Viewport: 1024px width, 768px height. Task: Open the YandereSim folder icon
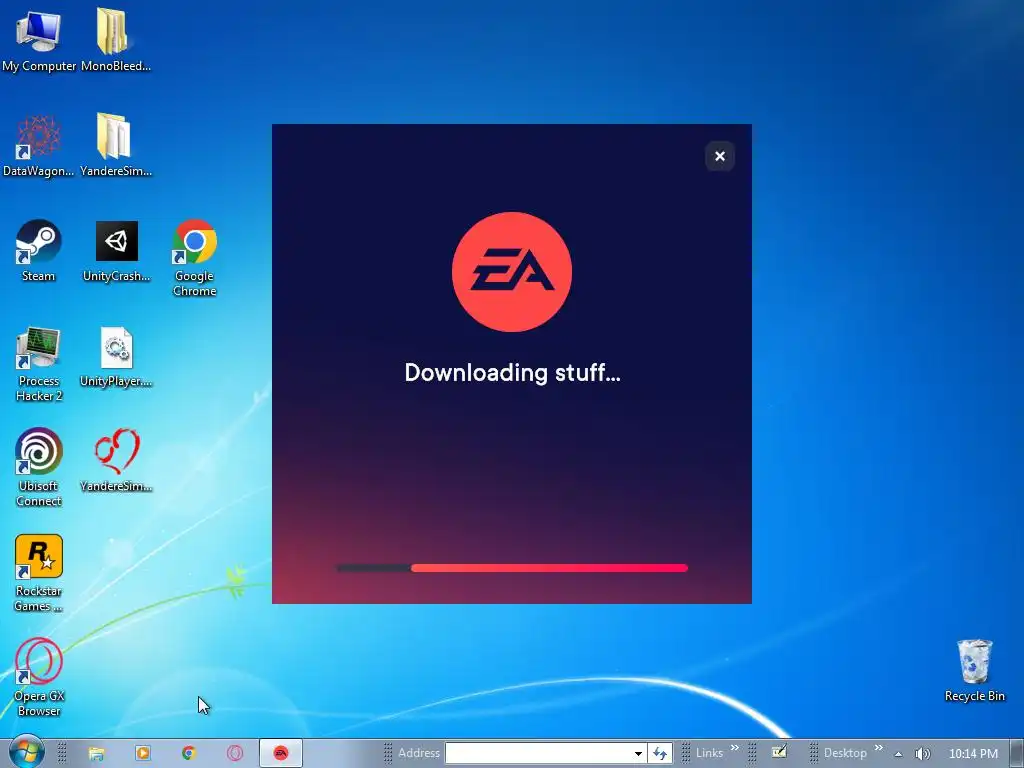point(116,145)
